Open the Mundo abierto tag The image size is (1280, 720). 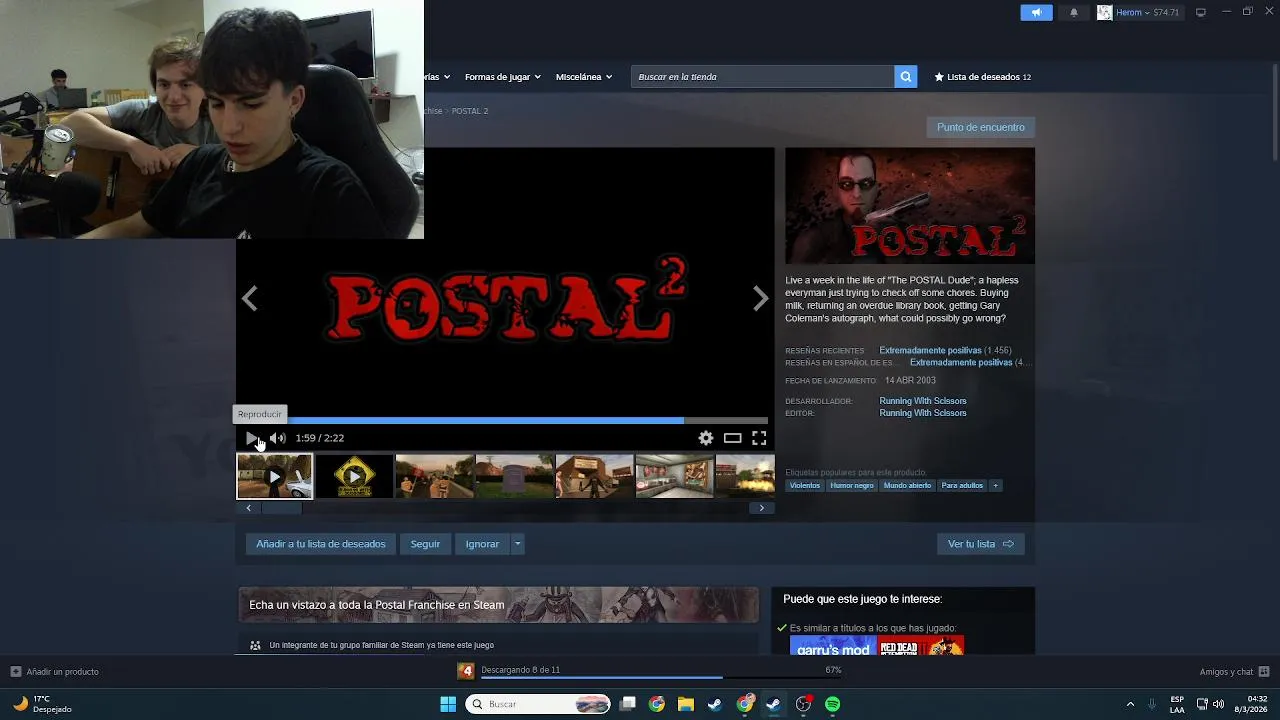[907, 486]
